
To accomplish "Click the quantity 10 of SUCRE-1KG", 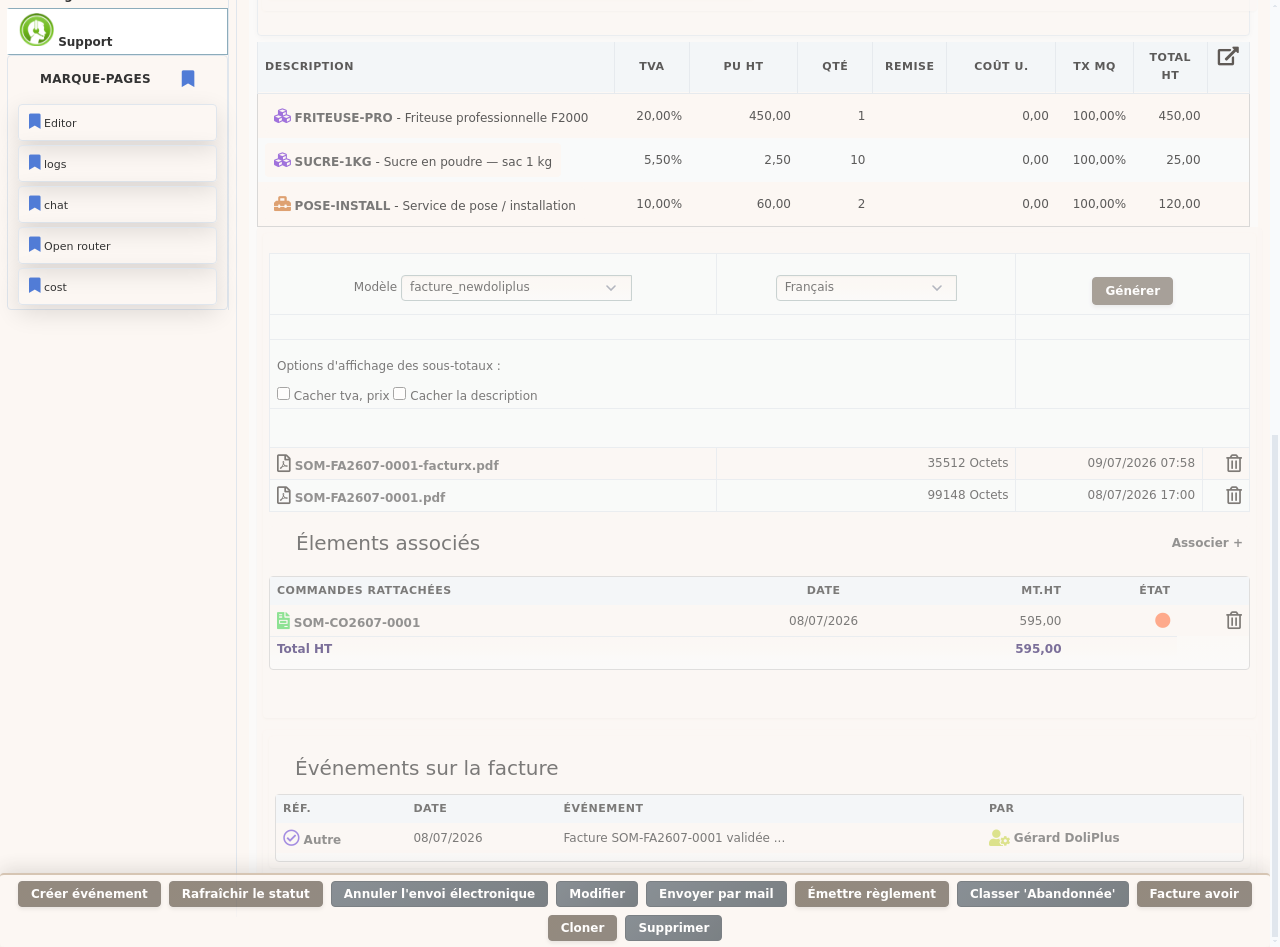I will 857,160.
